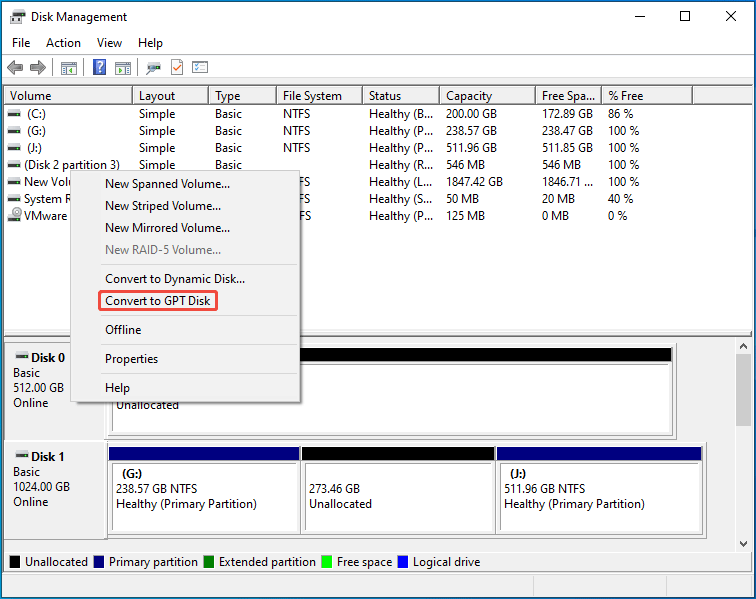Click the navy Primary partition legend swatch
This screenshot has height=599, width=756.
click(99, 562)
